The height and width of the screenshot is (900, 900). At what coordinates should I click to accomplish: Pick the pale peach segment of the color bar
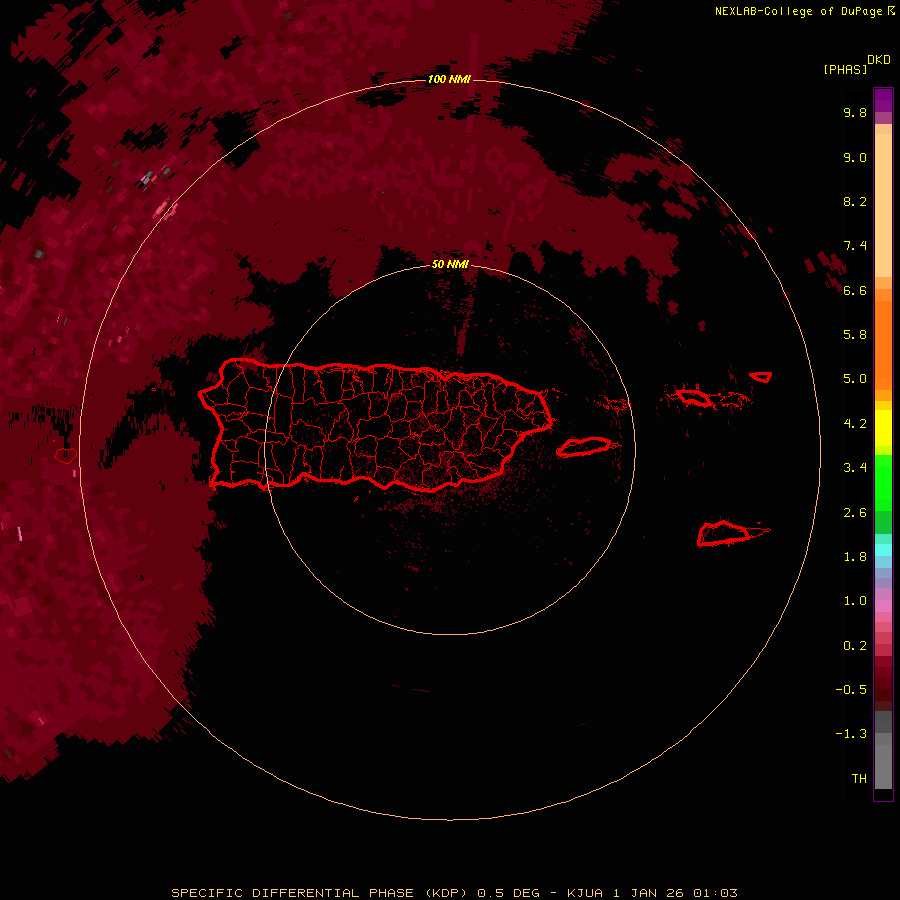tap(883, 205)
